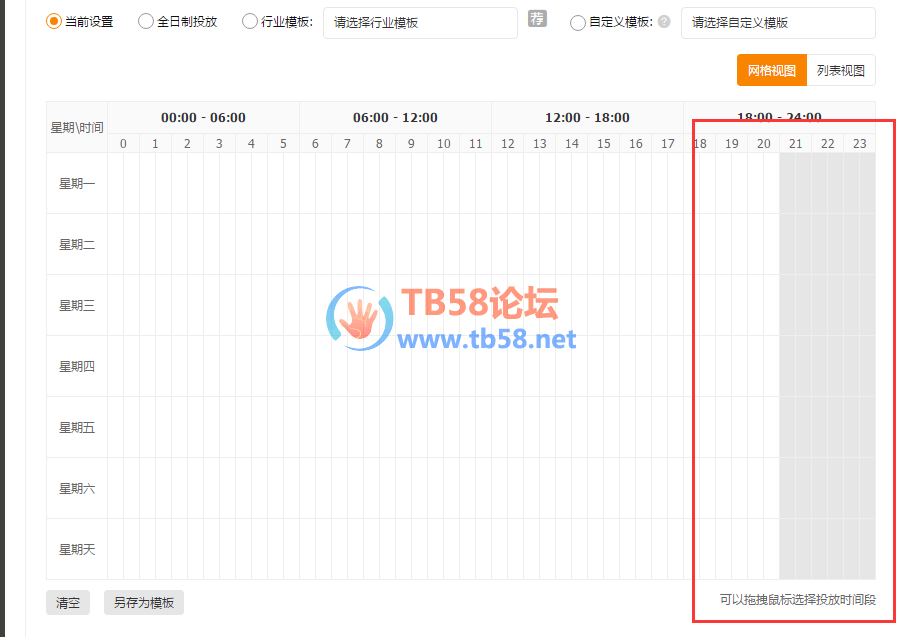Click the hour 0 column header
The width and height of the screenshot is (906, 637).
[x=123, y=144]
